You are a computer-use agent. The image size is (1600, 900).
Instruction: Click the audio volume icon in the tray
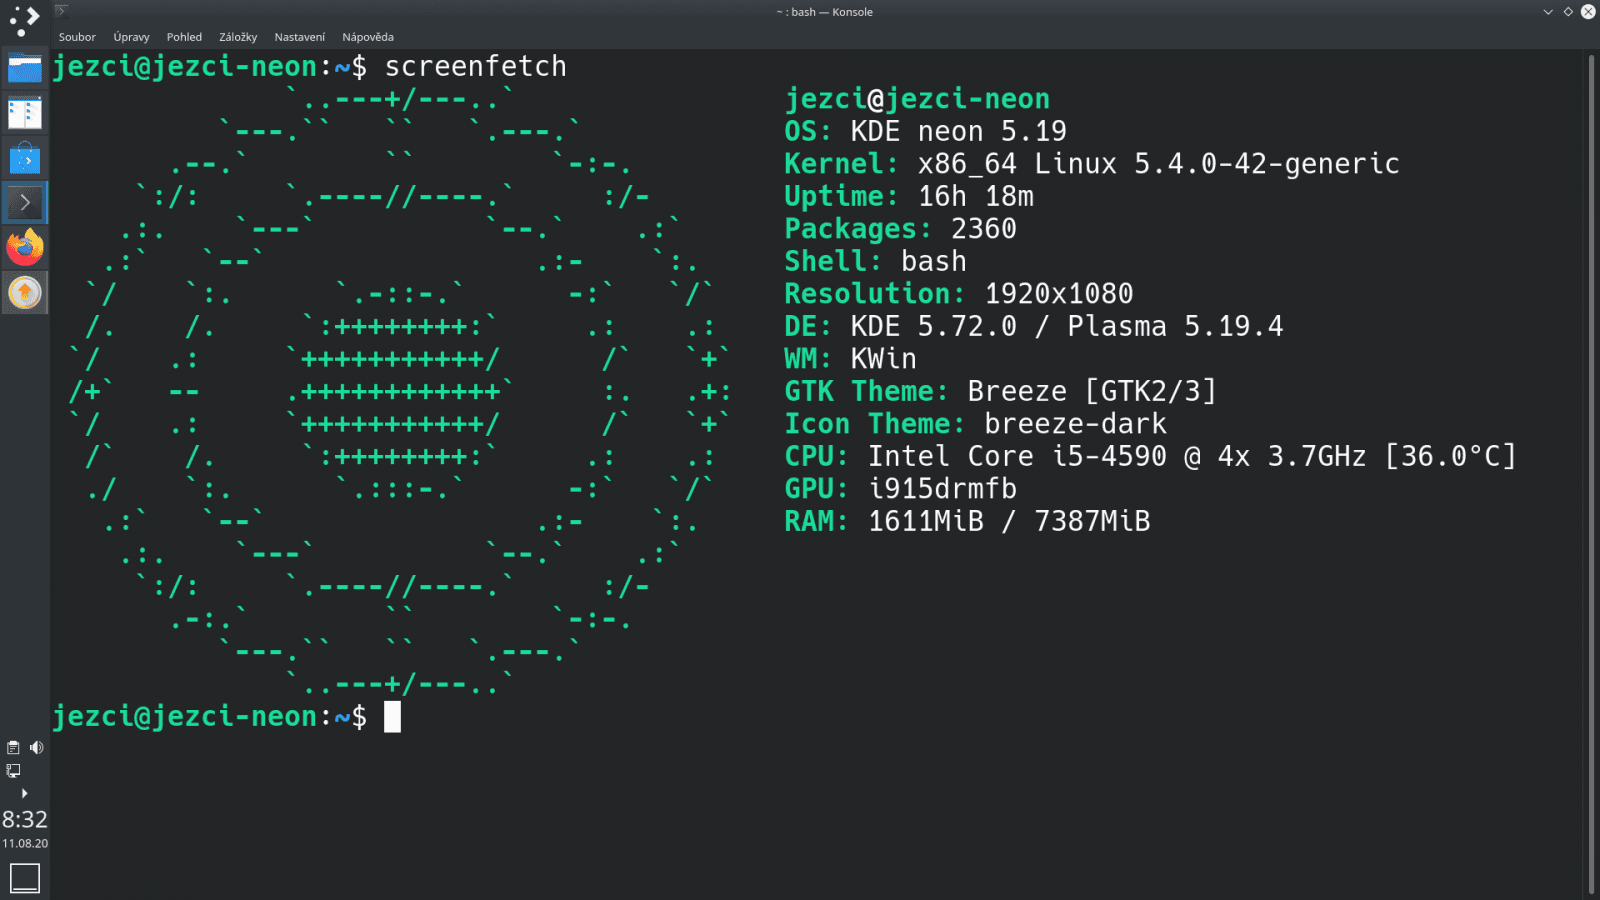tap(36, 747)
